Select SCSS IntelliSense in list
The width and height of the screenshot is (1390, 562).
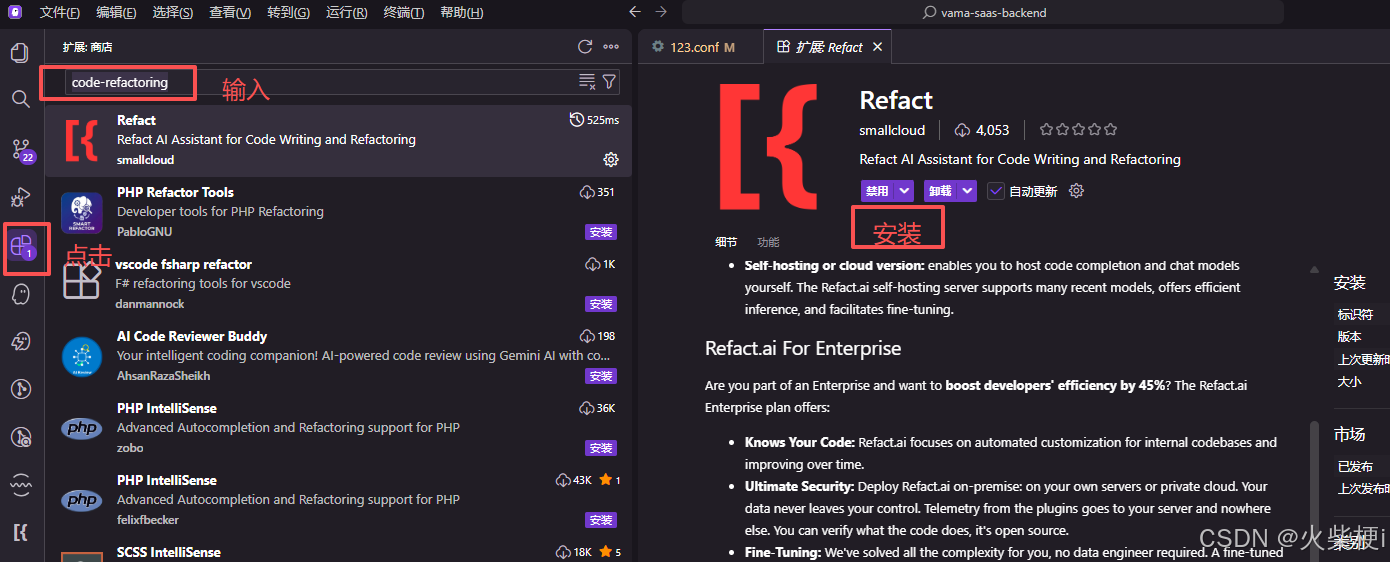click(x=338, y=552)
